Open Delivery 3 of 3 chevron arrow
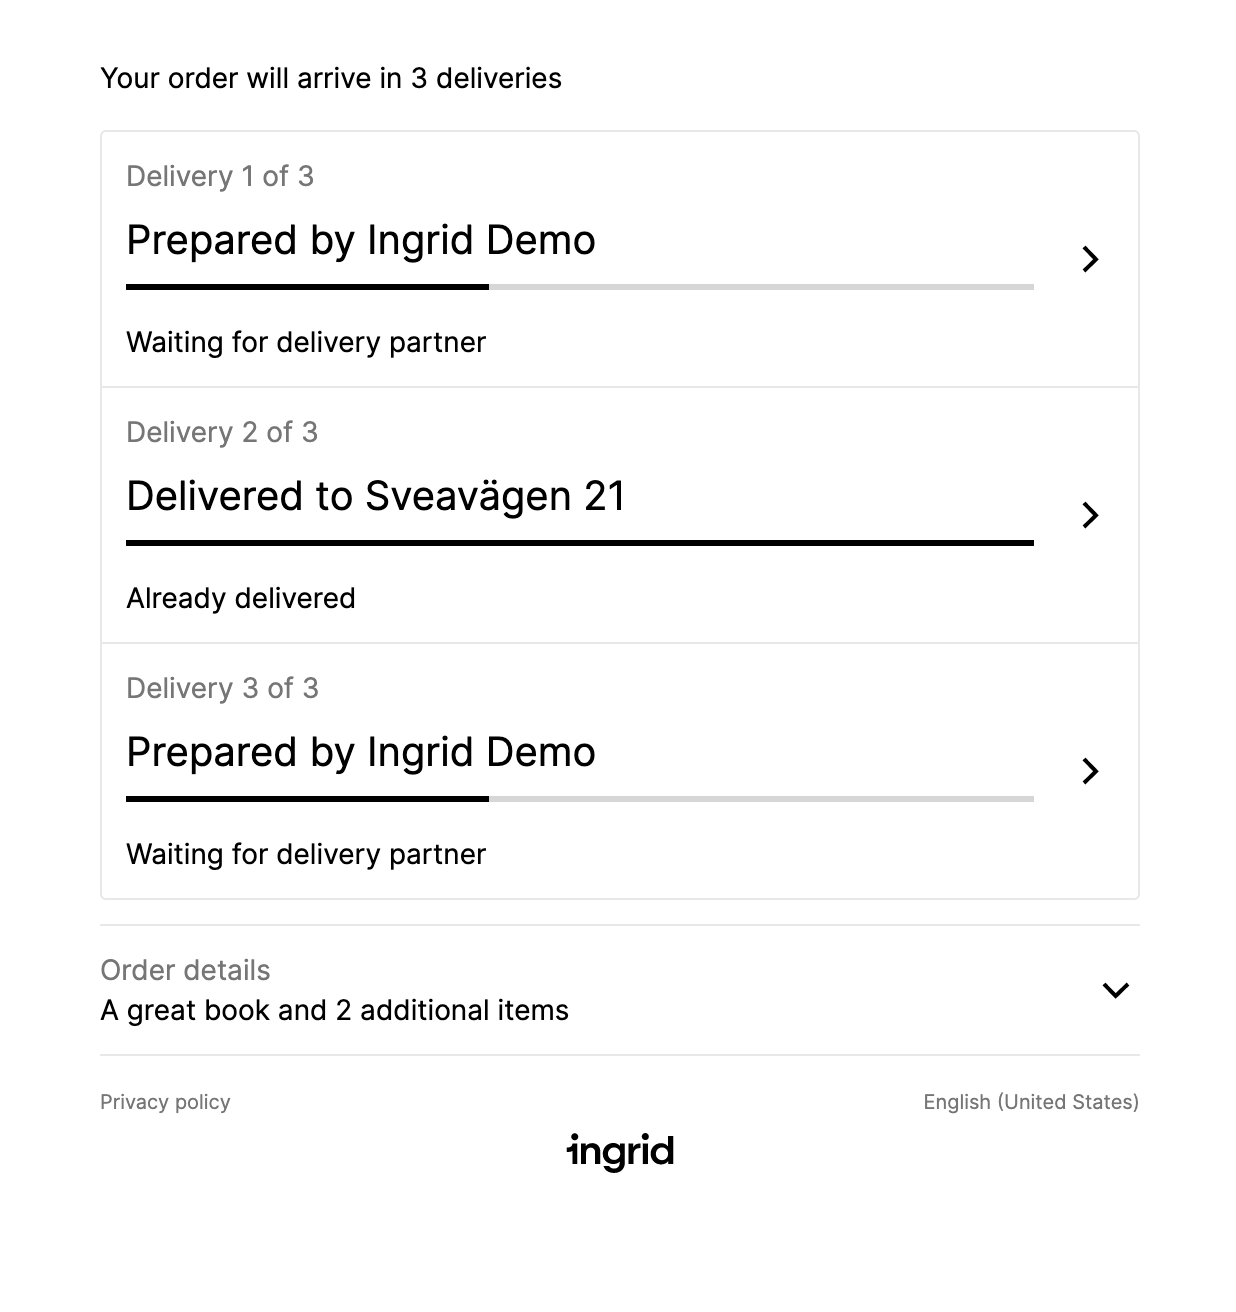The width and height of the screenshot is (1236, 1312). tap(1090, 771)
